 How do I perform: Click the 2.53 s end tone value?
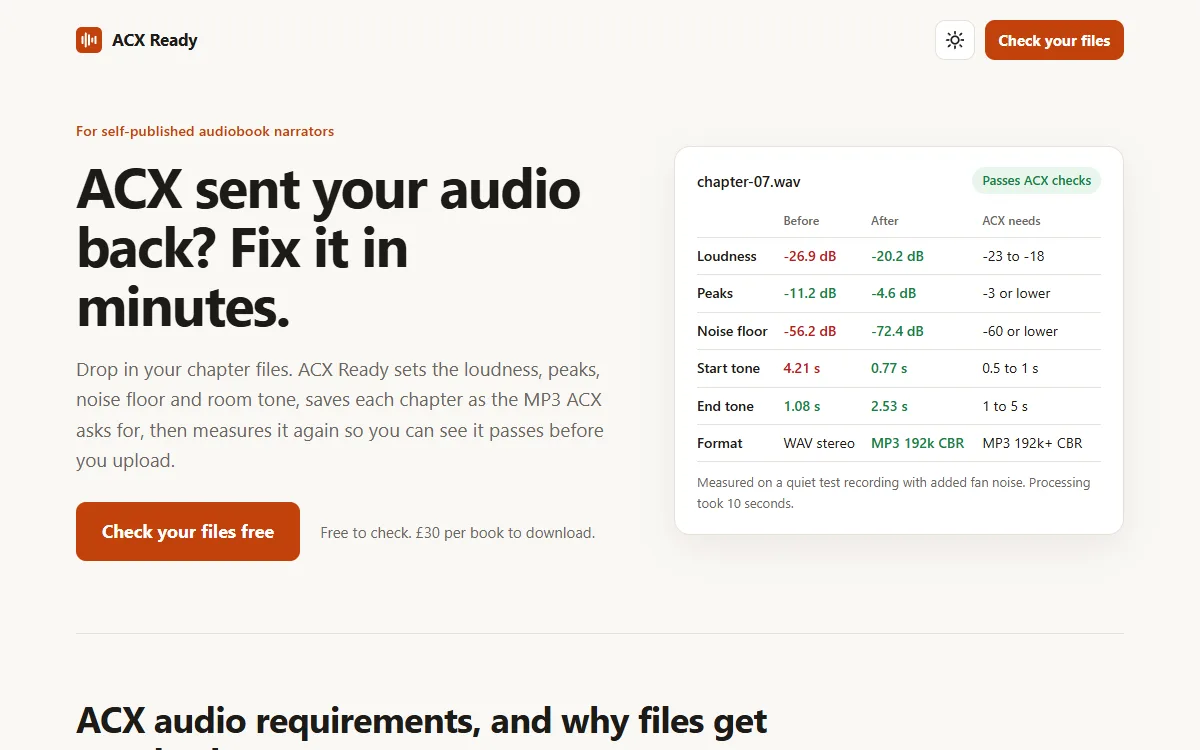point(889,406)
